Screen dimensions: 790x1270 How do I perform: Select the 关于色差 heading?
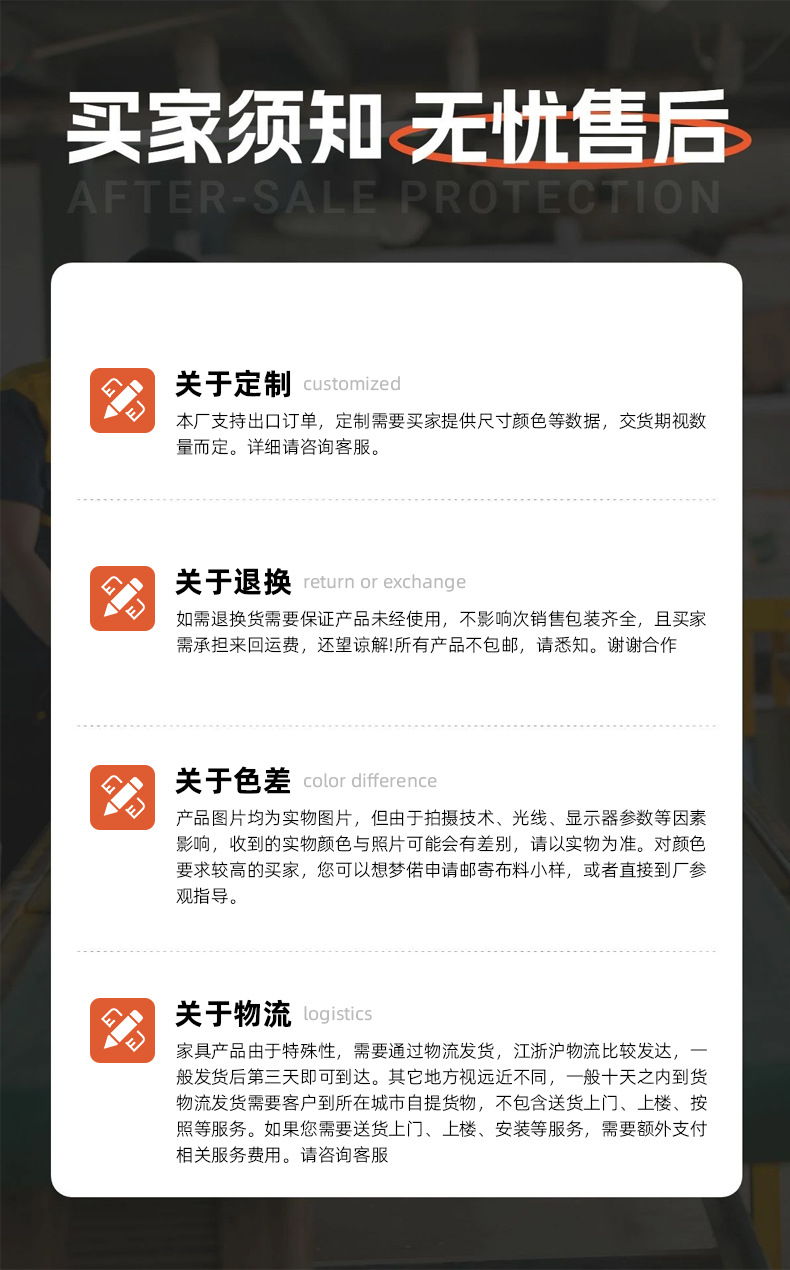pyautogui.click(x=233, y=781)
